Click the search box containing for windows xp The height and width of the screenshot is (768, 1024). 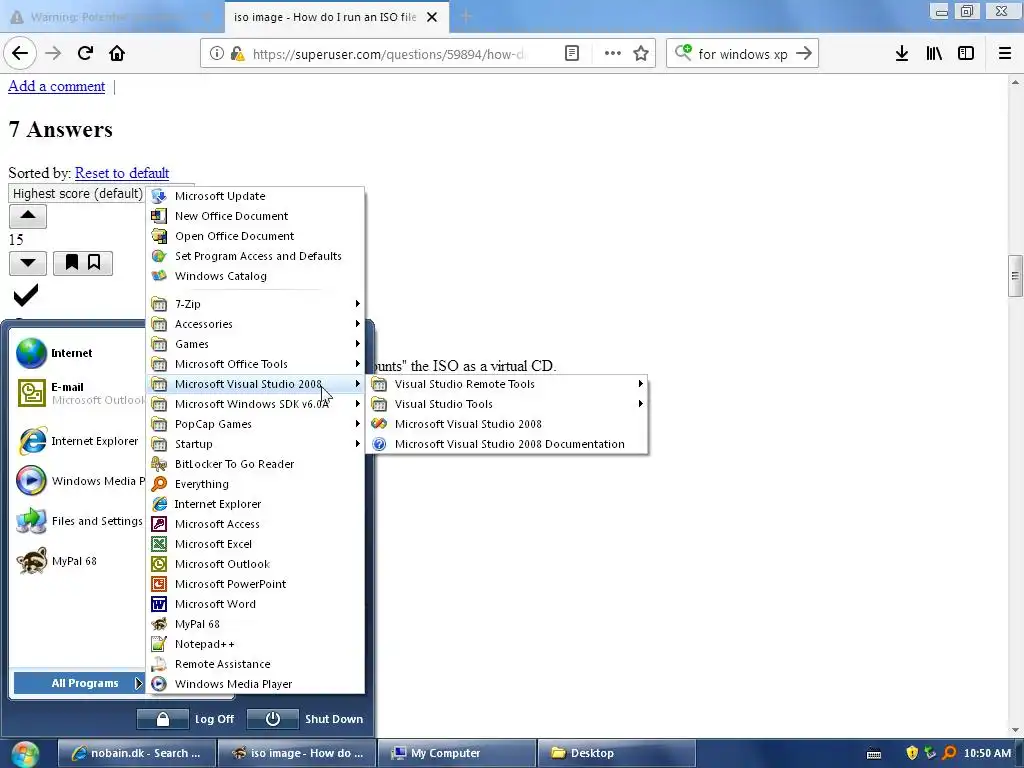click(x=743, y=54)
